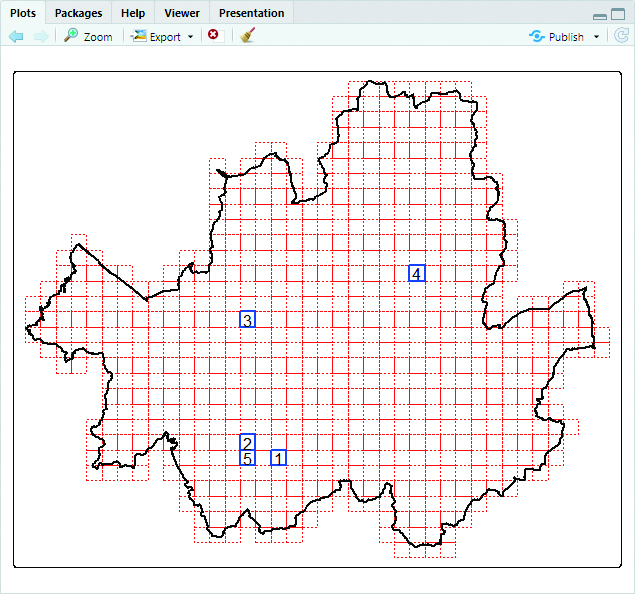This screenshot has height=594, width=635.
Task: Remove current plot with red X icon
Action: pos(213,35)
